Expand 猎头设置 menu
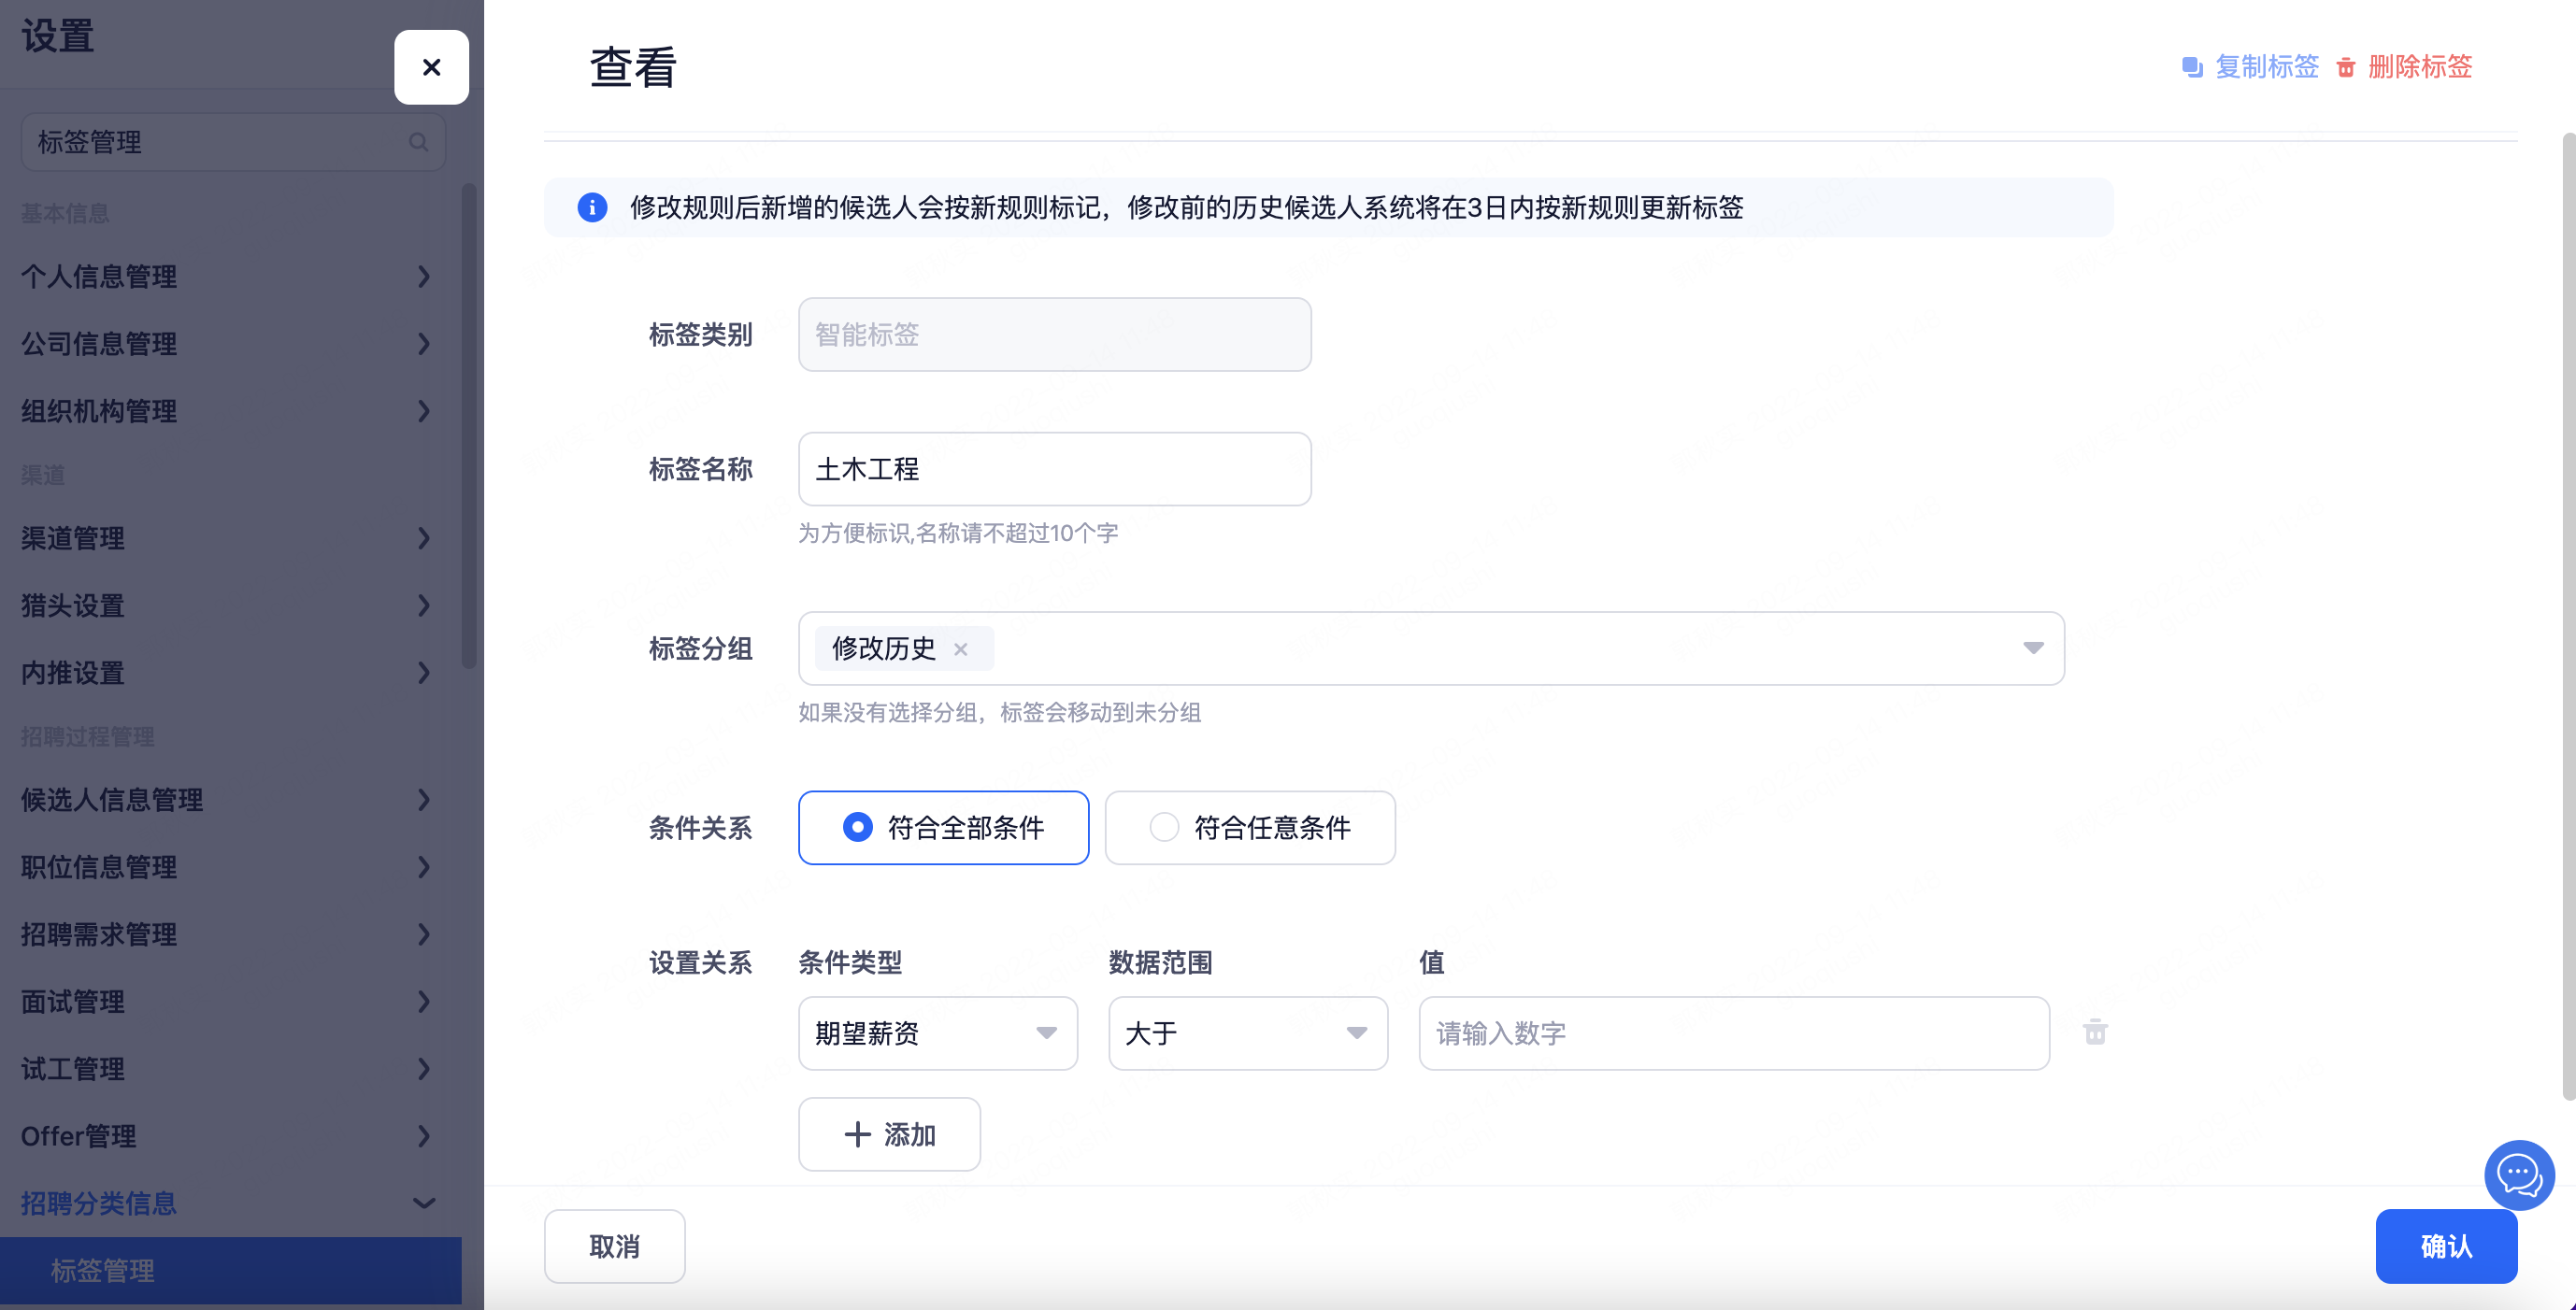This screenshot has height=1310, width=2576. coord(230,605)
